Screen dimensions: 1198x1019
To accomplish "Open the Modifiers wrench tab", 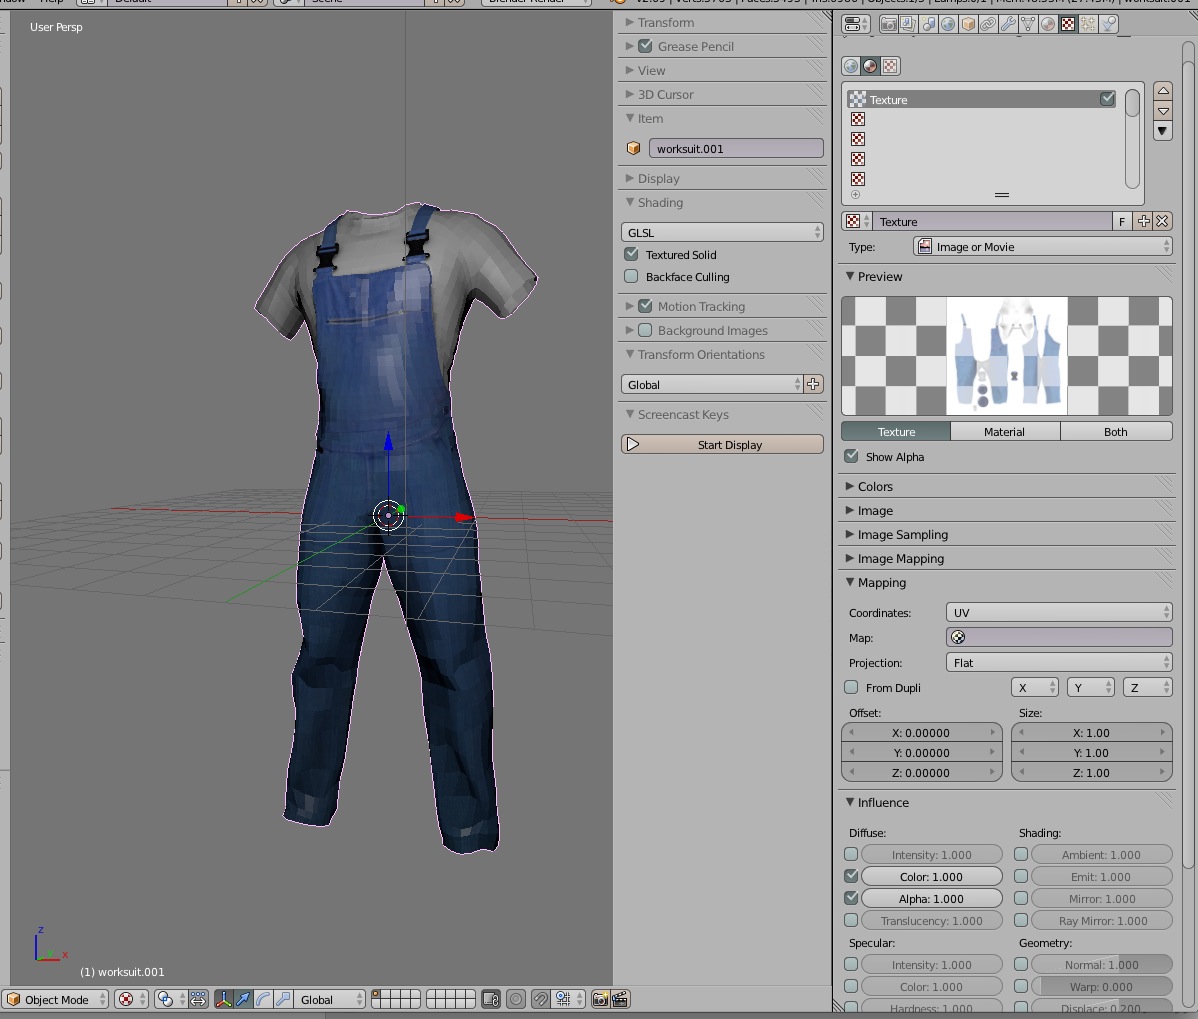I will point(1008,24).
